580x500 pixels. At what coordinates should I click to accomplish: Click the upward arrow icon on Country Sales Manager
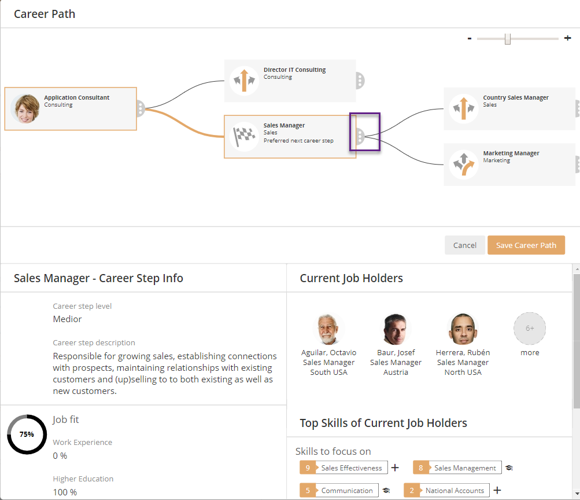463,108
